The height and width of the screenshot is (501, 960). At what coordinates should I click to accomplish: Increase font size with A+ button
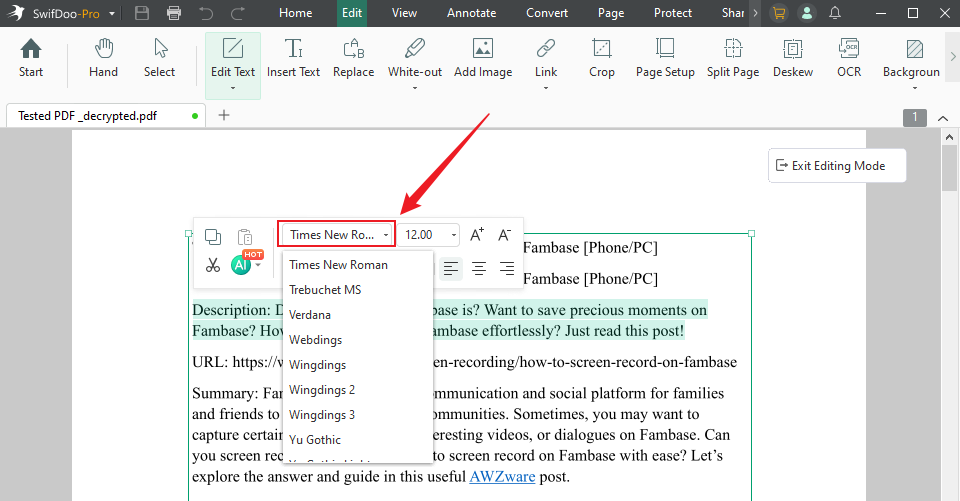click(x=477, y=235)
